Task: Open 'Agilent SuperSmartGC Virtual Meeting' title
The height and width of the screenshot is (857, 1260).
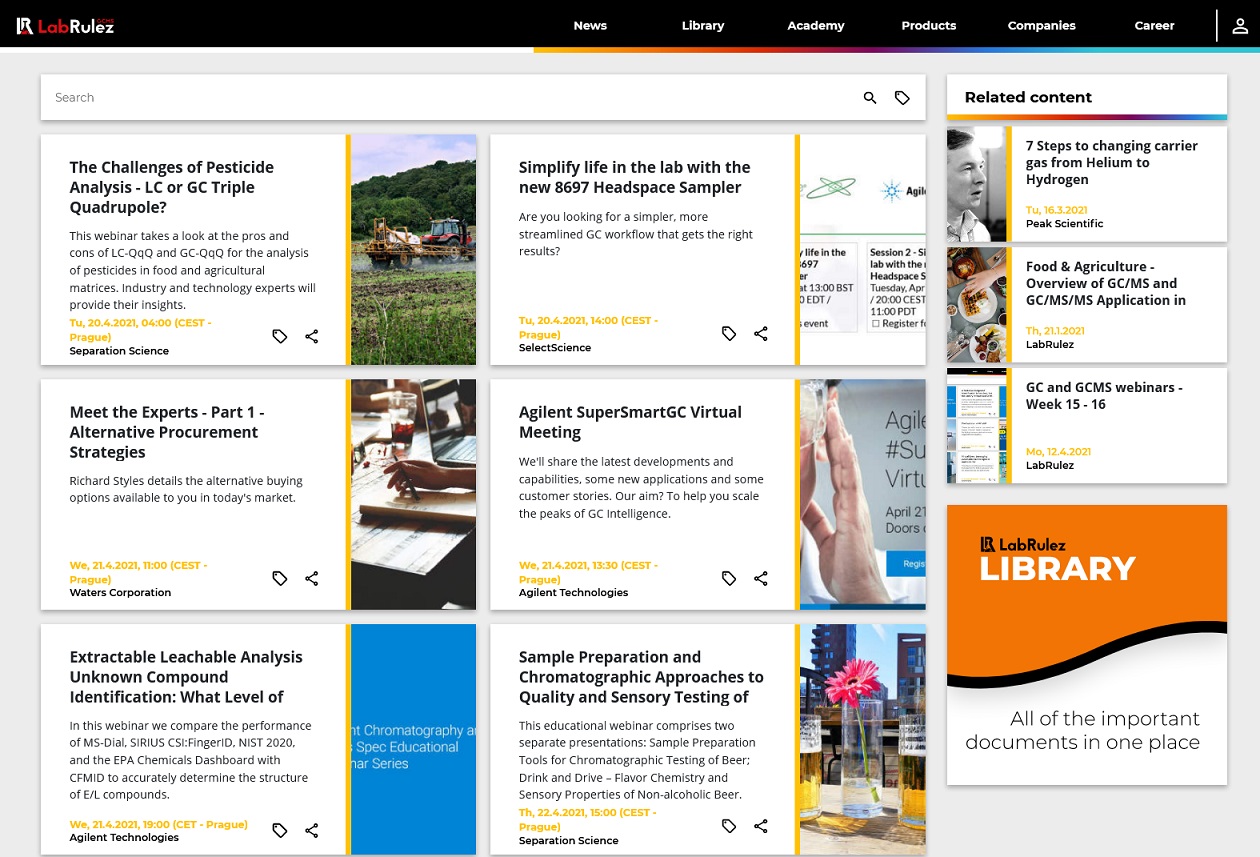Action: (x=630, y=422)
